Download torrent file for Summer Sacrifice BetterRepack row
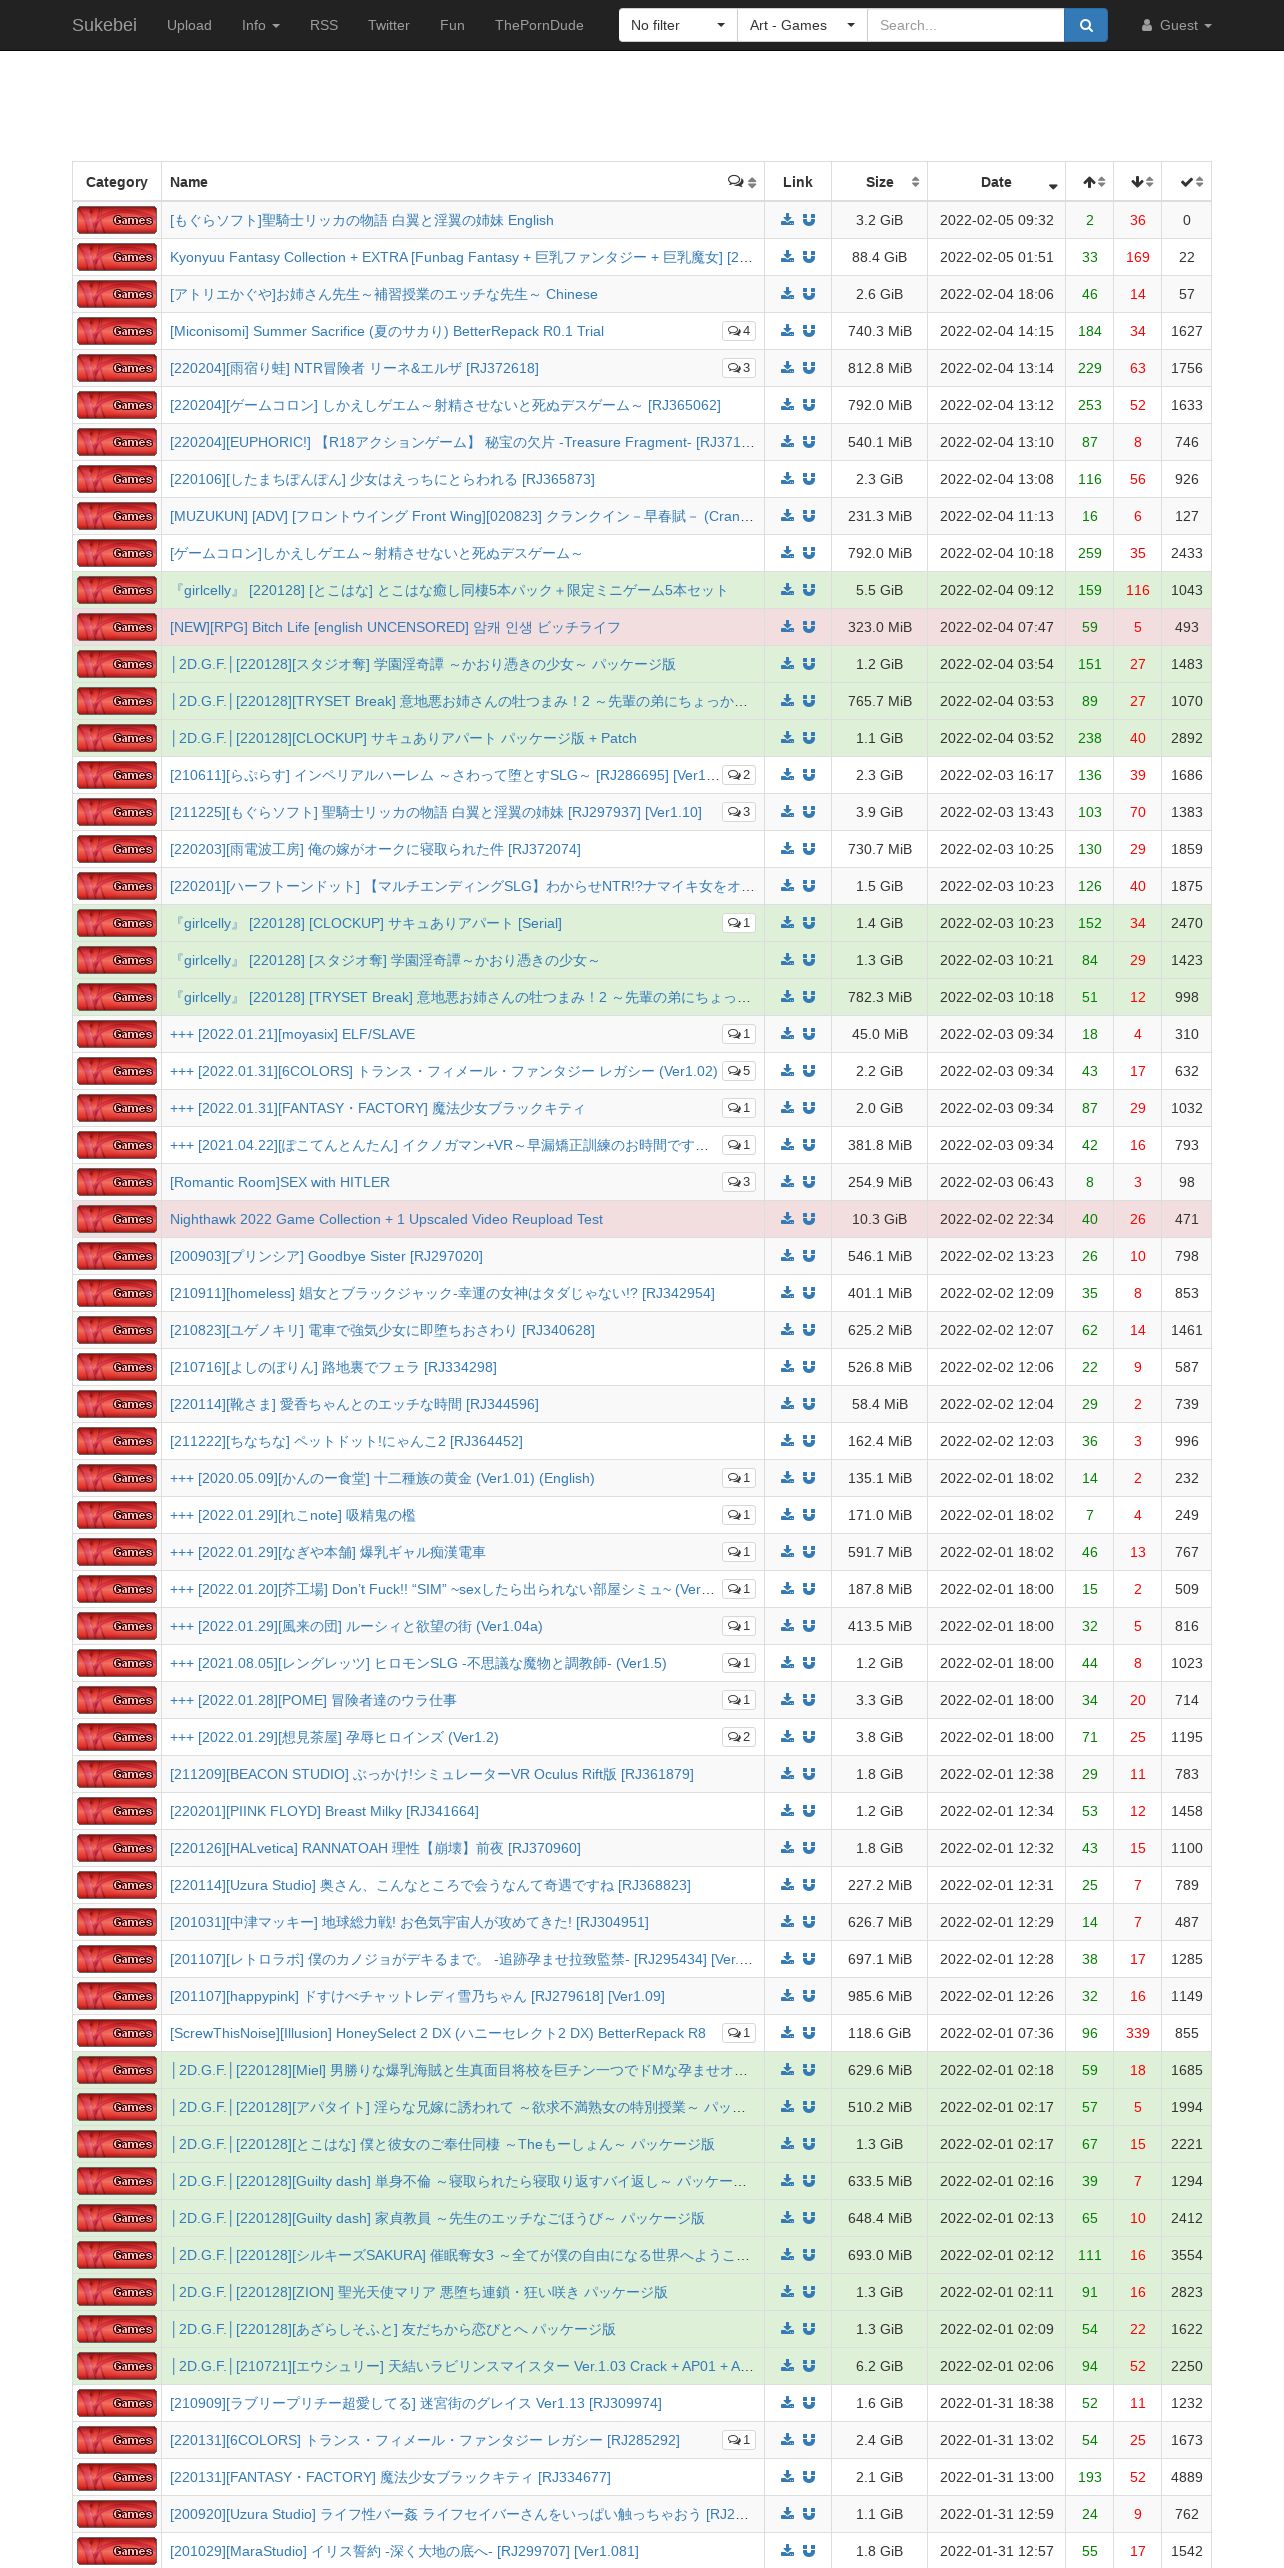This screenshot has width=1284, height=2568. 788,331
